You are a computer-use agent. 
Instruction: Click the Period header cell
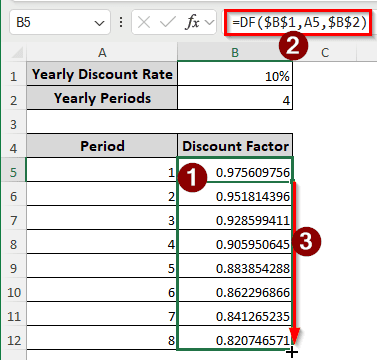point(102,146)
